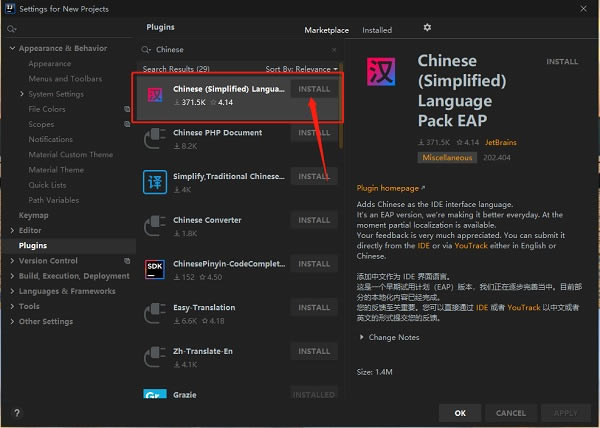This screenshot has width=600, height=428.
Task: Click the IntelliJ logo in title bar
Action: pyautogui.click(x=10, y=8)
